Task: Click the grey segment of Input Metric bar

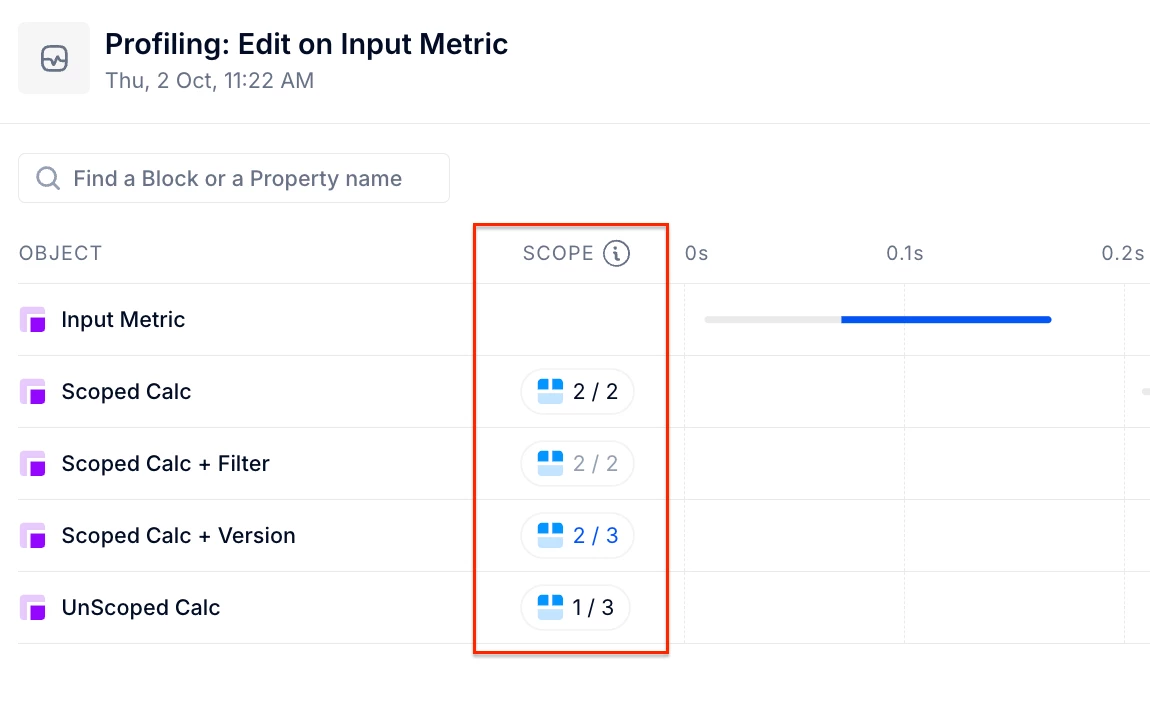Action: pyautogui.click(x=772, y=320)
